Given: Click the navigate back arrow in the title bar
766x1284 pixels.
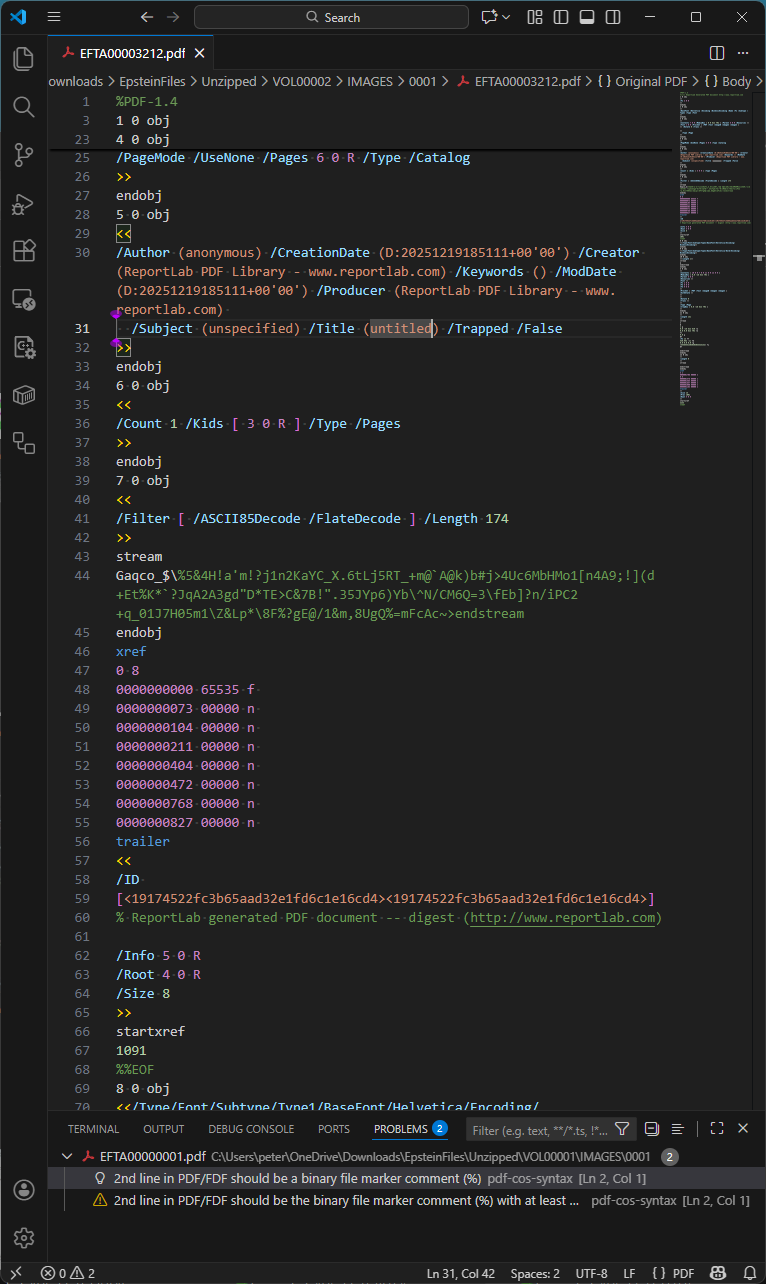Looking at the screenshot, I should (146, 17).
